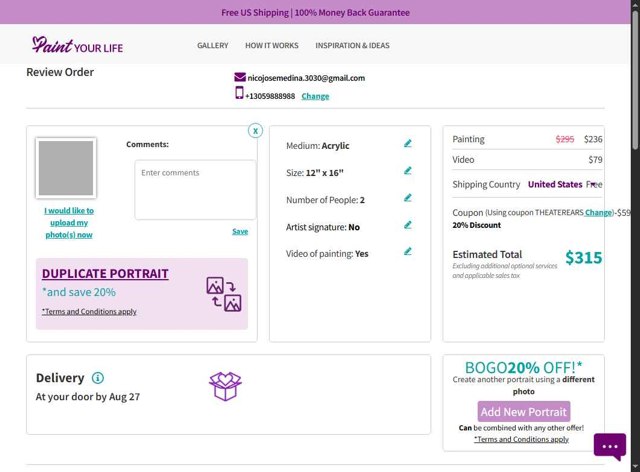Edit the Video of painting option
The height and width of the screenshot is (472, 640).
(407, 252)
